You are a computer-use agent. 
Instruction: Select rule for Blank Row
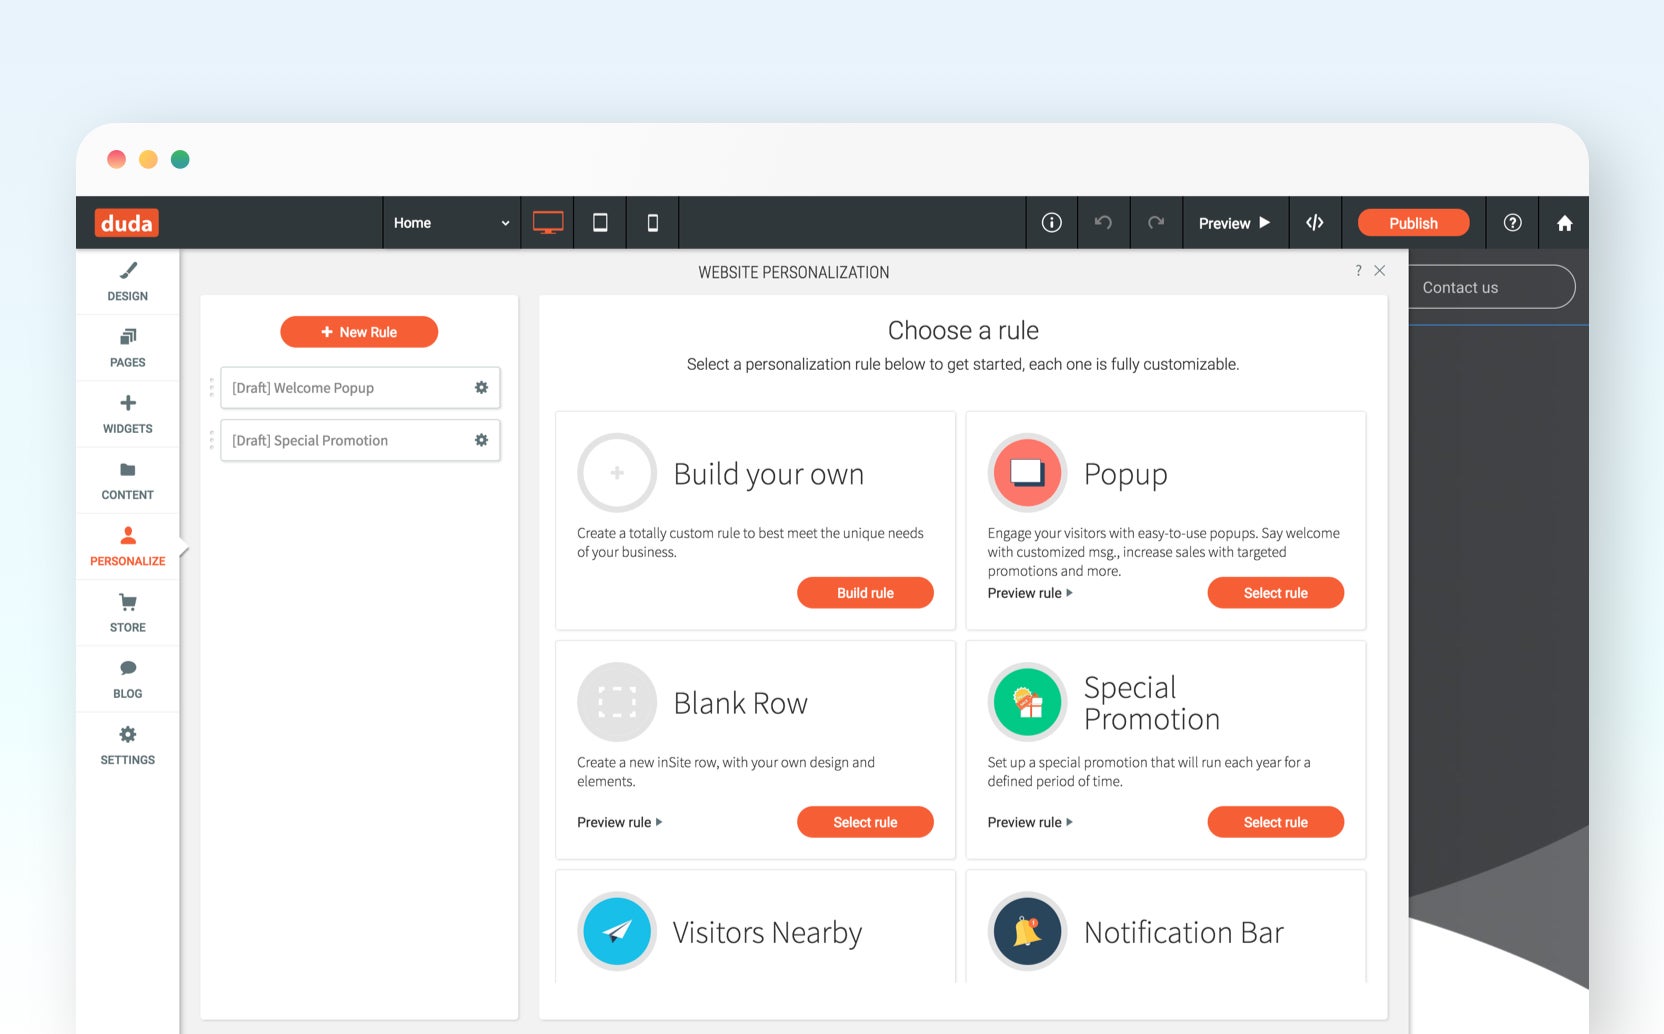point(865,822)
